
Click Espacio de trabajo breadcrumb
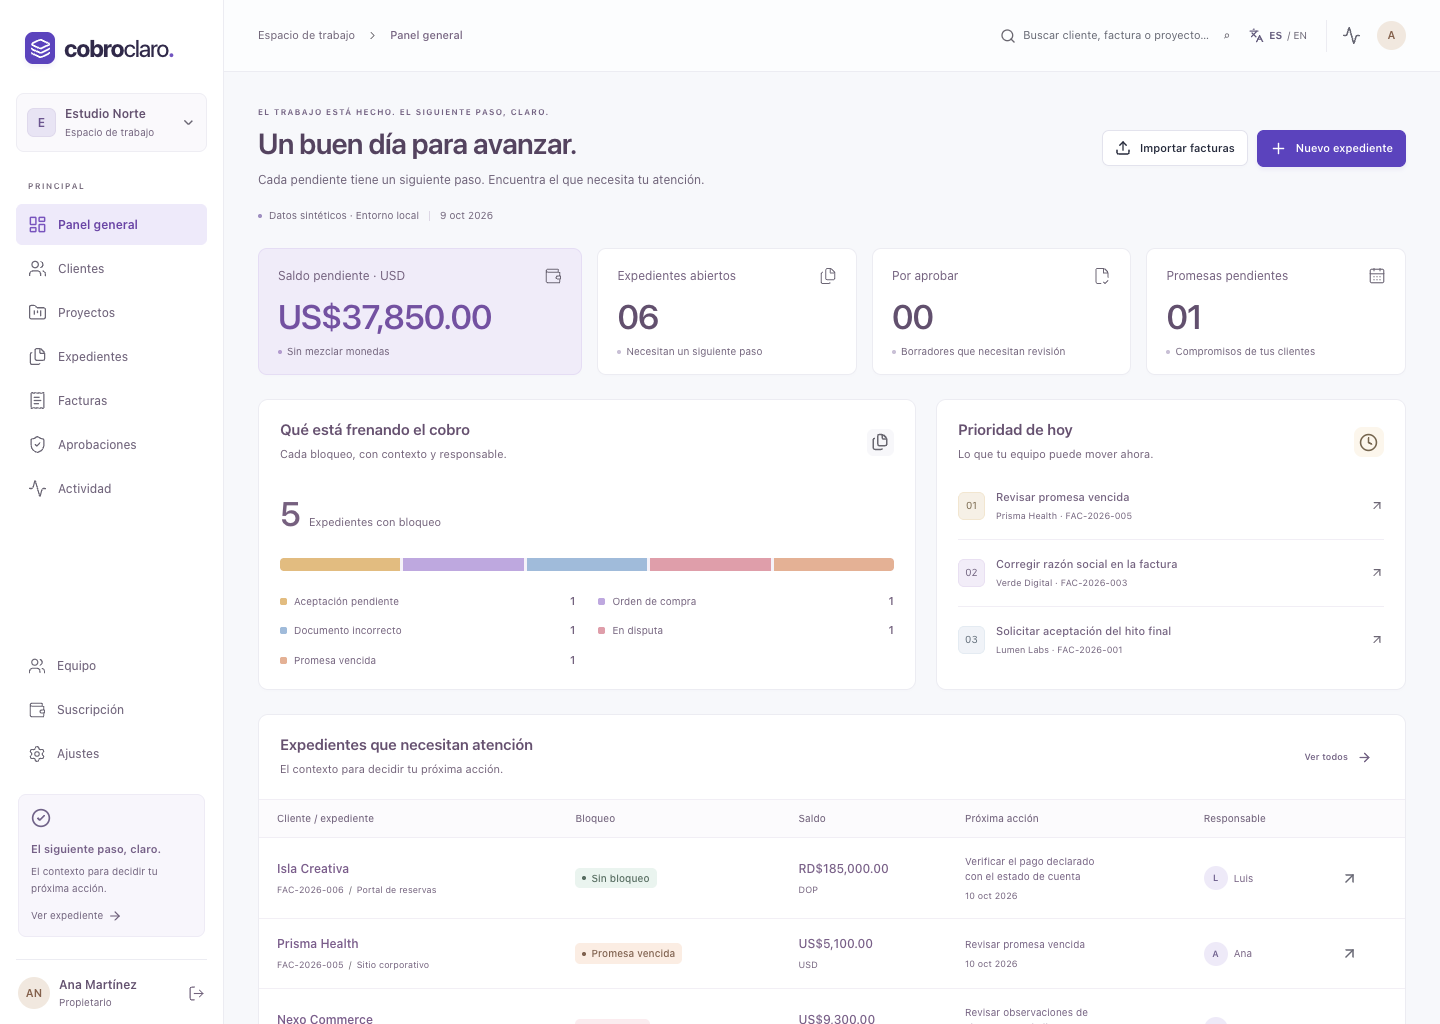[x=306, y=35]
